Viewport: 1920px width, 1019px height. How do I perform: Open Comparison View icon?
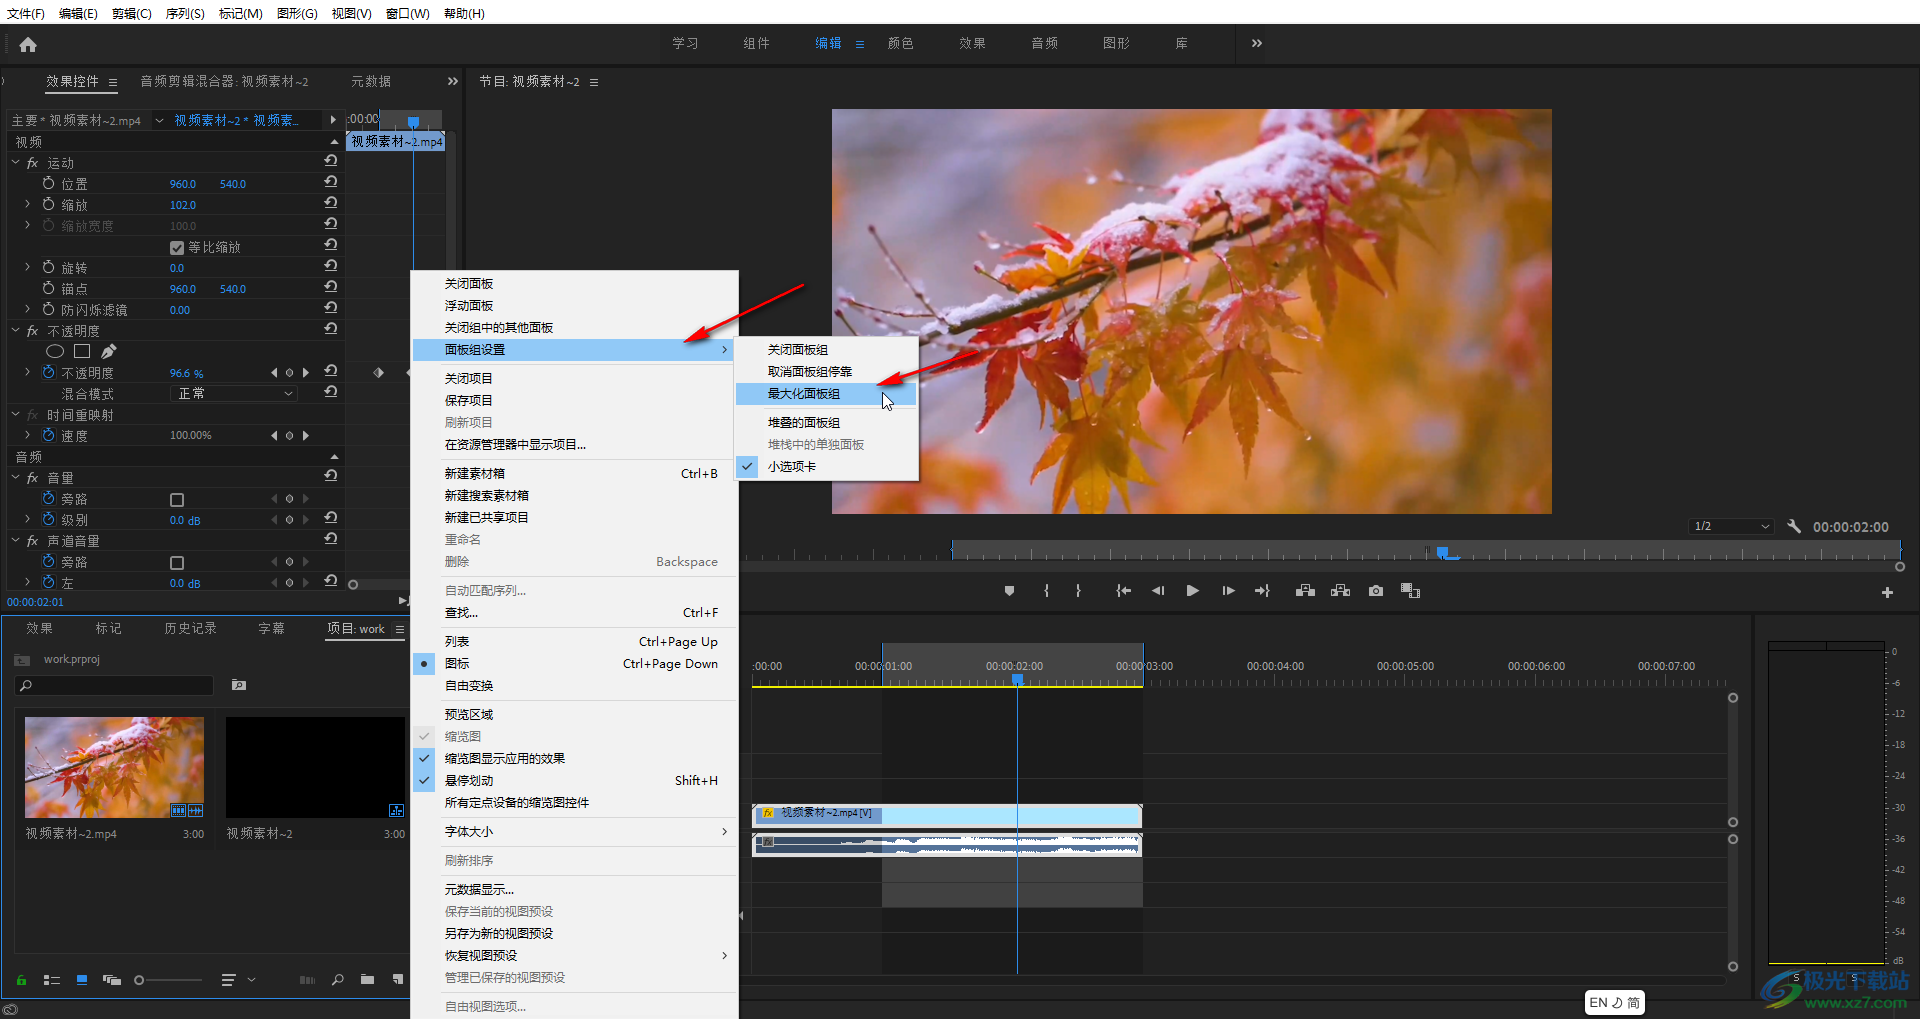1410,591
